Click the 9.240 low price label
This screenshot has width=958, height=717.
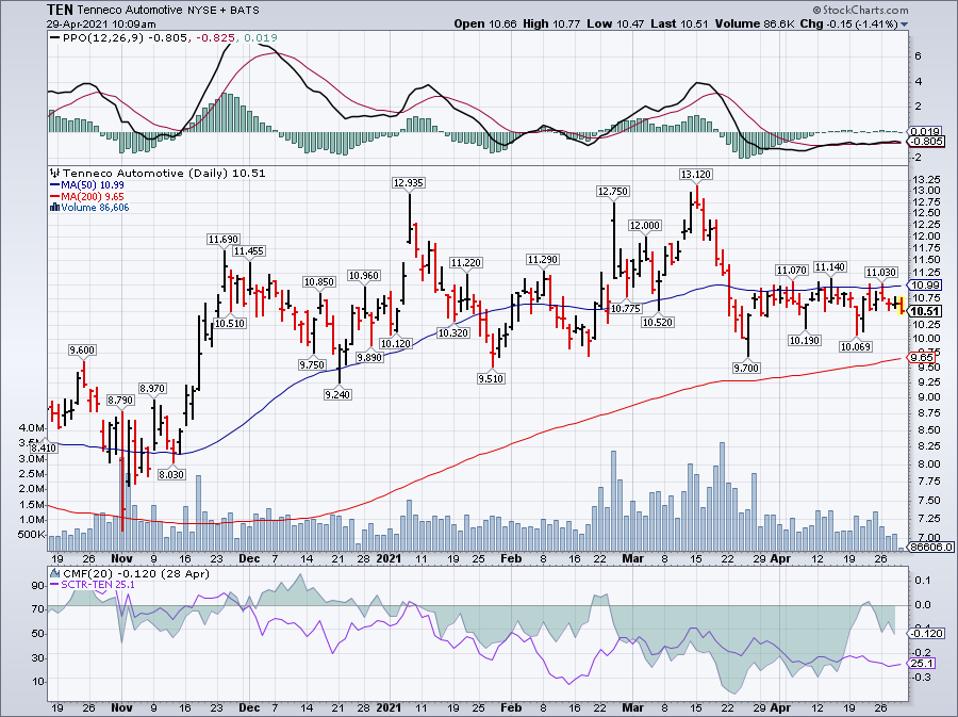[338, 395]
